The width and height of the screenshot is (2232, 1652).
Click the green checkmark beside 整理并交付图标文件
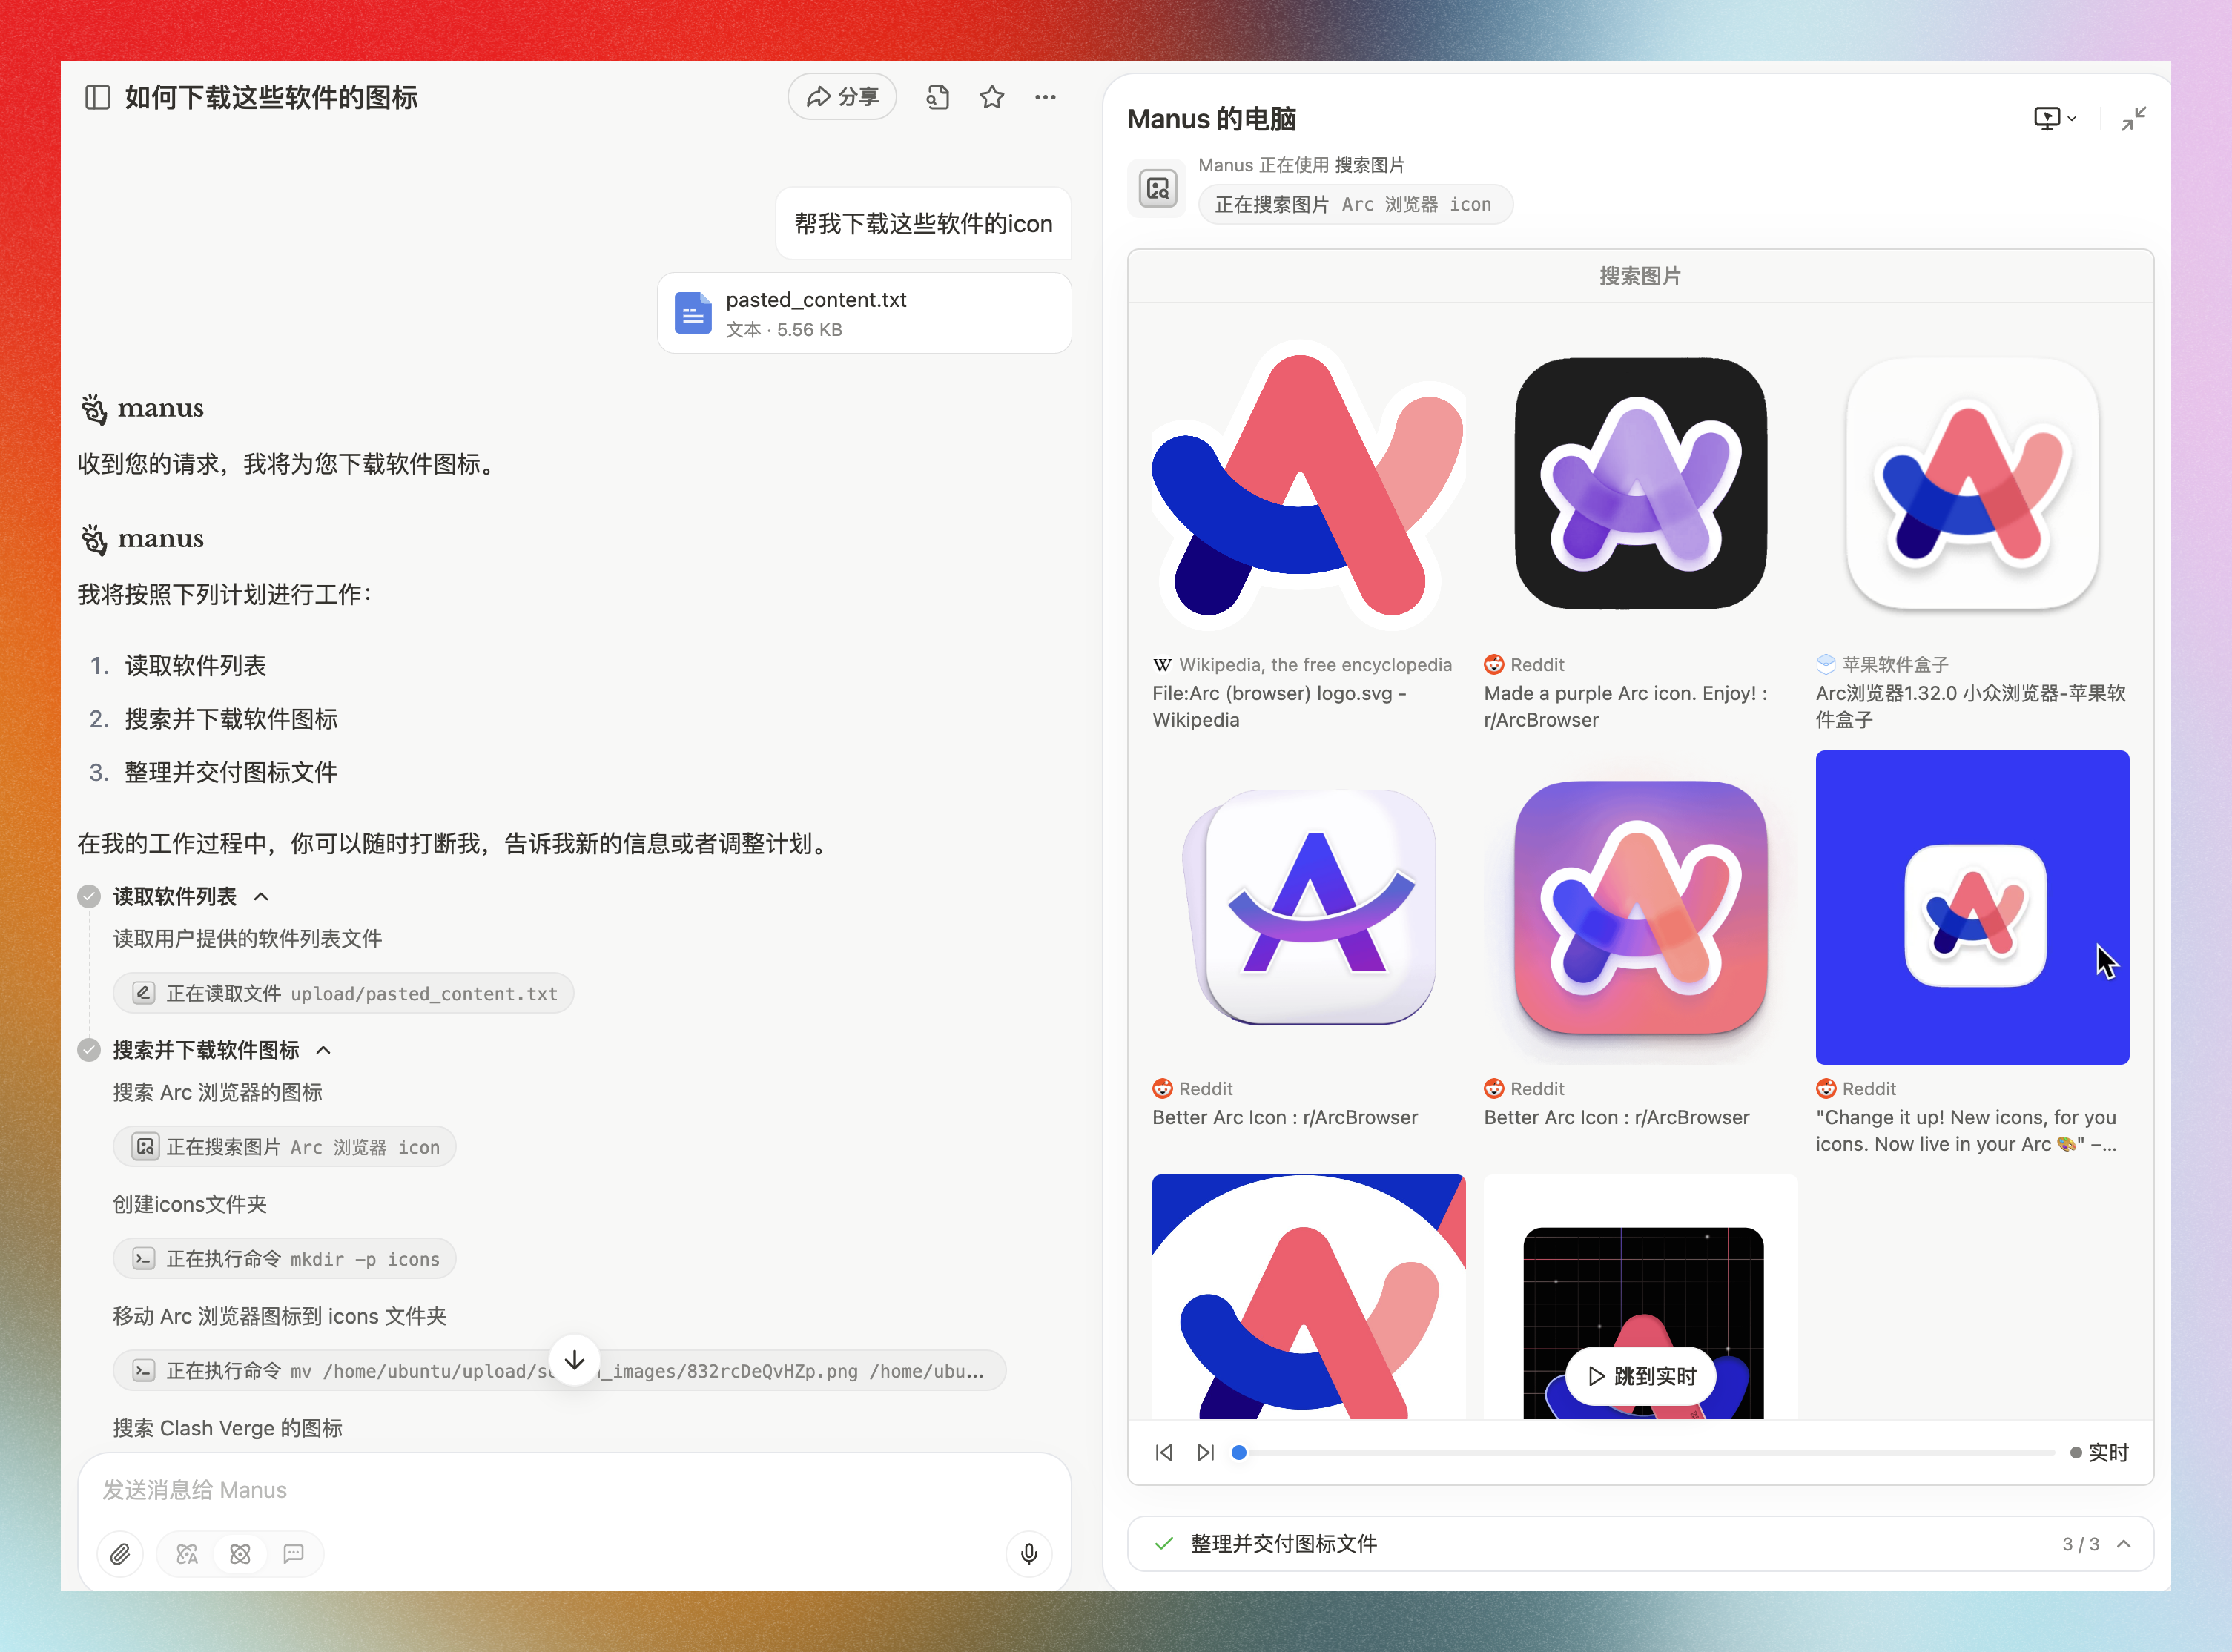coord(1163,1544)
